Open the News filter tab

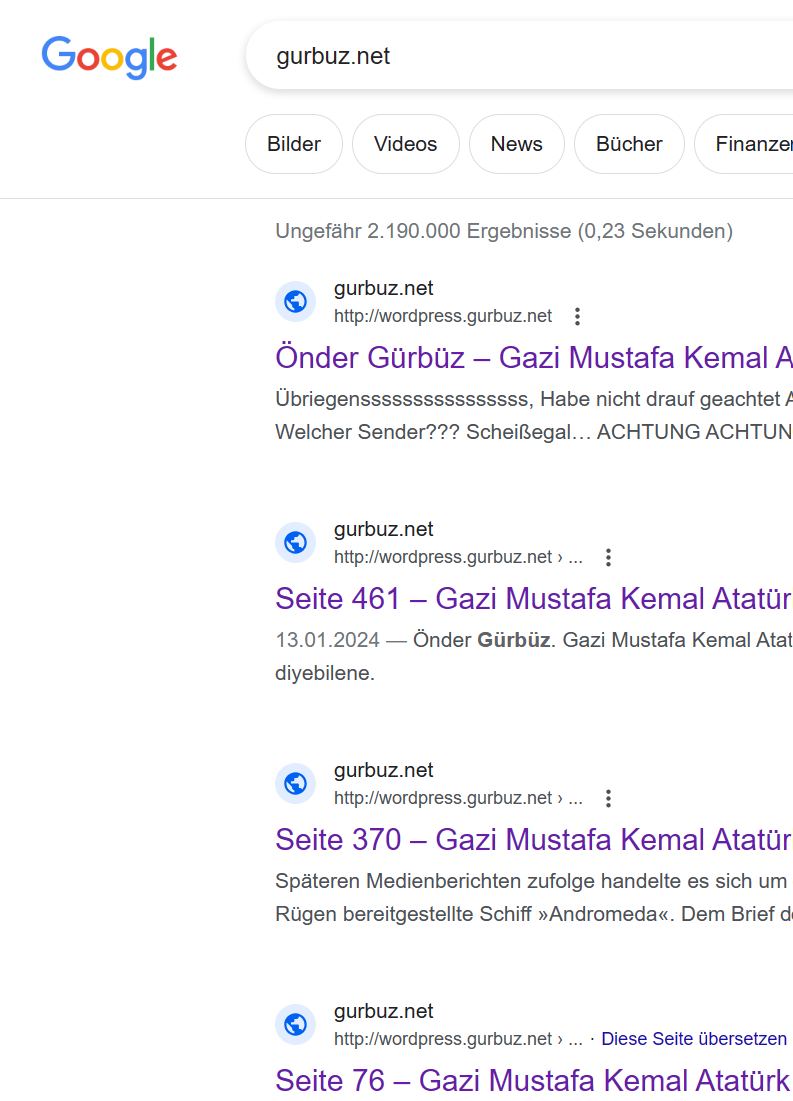tap(516, 144)
